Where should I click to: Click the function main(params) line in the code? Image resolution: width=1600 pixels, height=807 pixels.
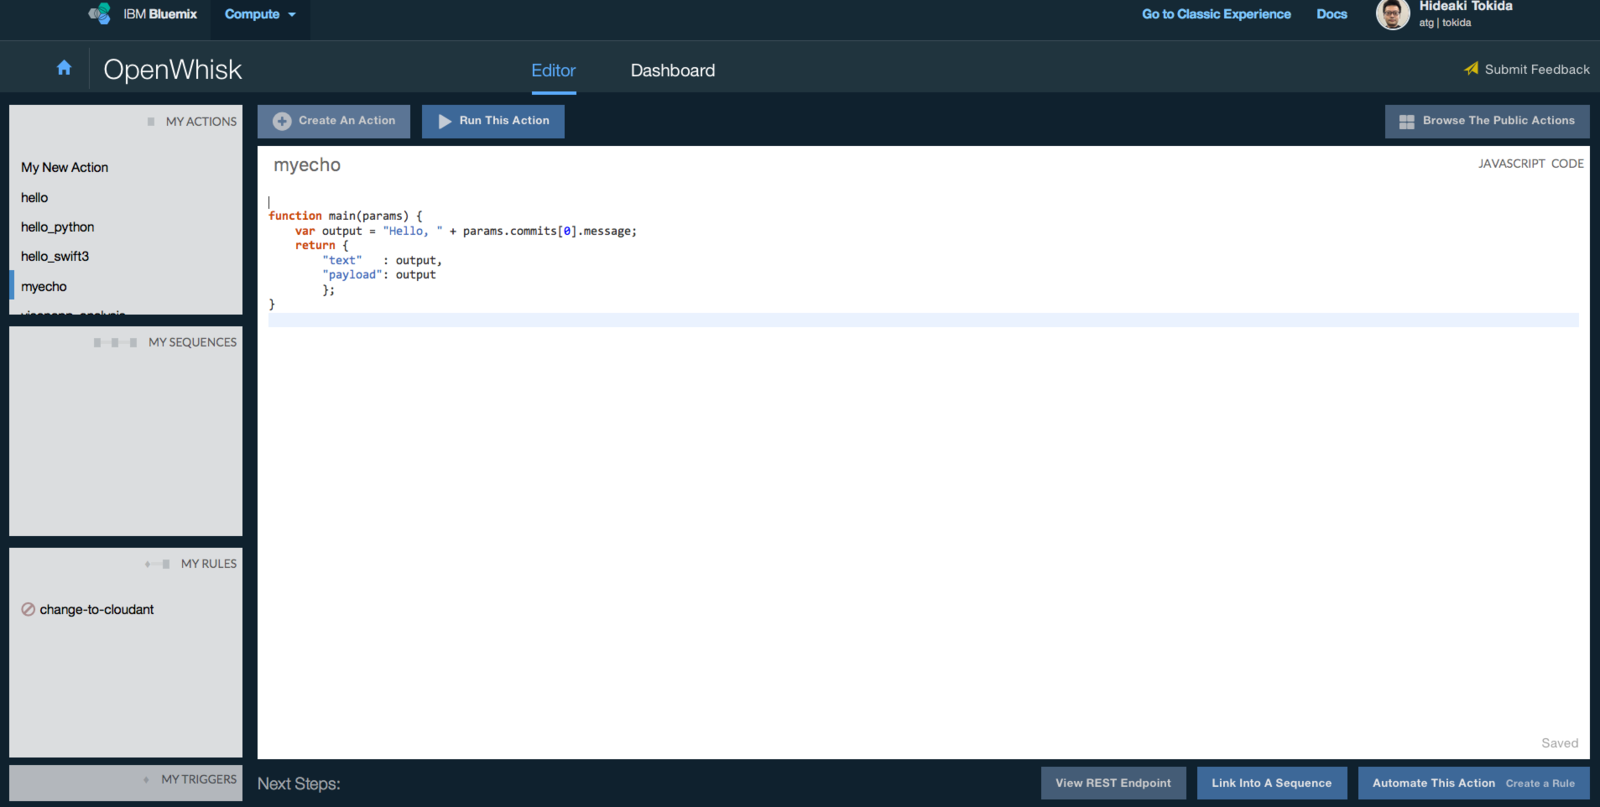click(345, 216)
